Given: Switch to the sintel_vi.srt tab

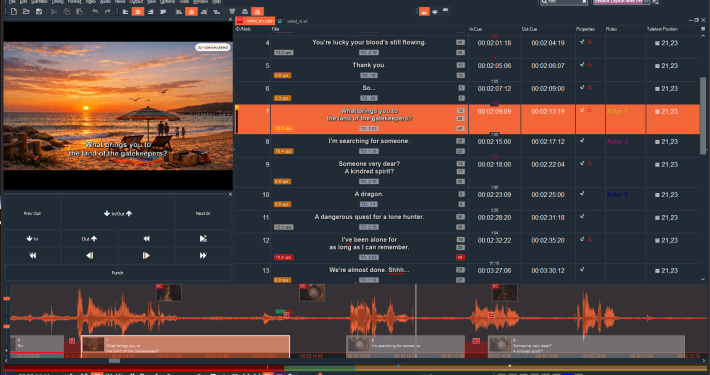Looking at the screenshot, I should (x=293, y=21).
